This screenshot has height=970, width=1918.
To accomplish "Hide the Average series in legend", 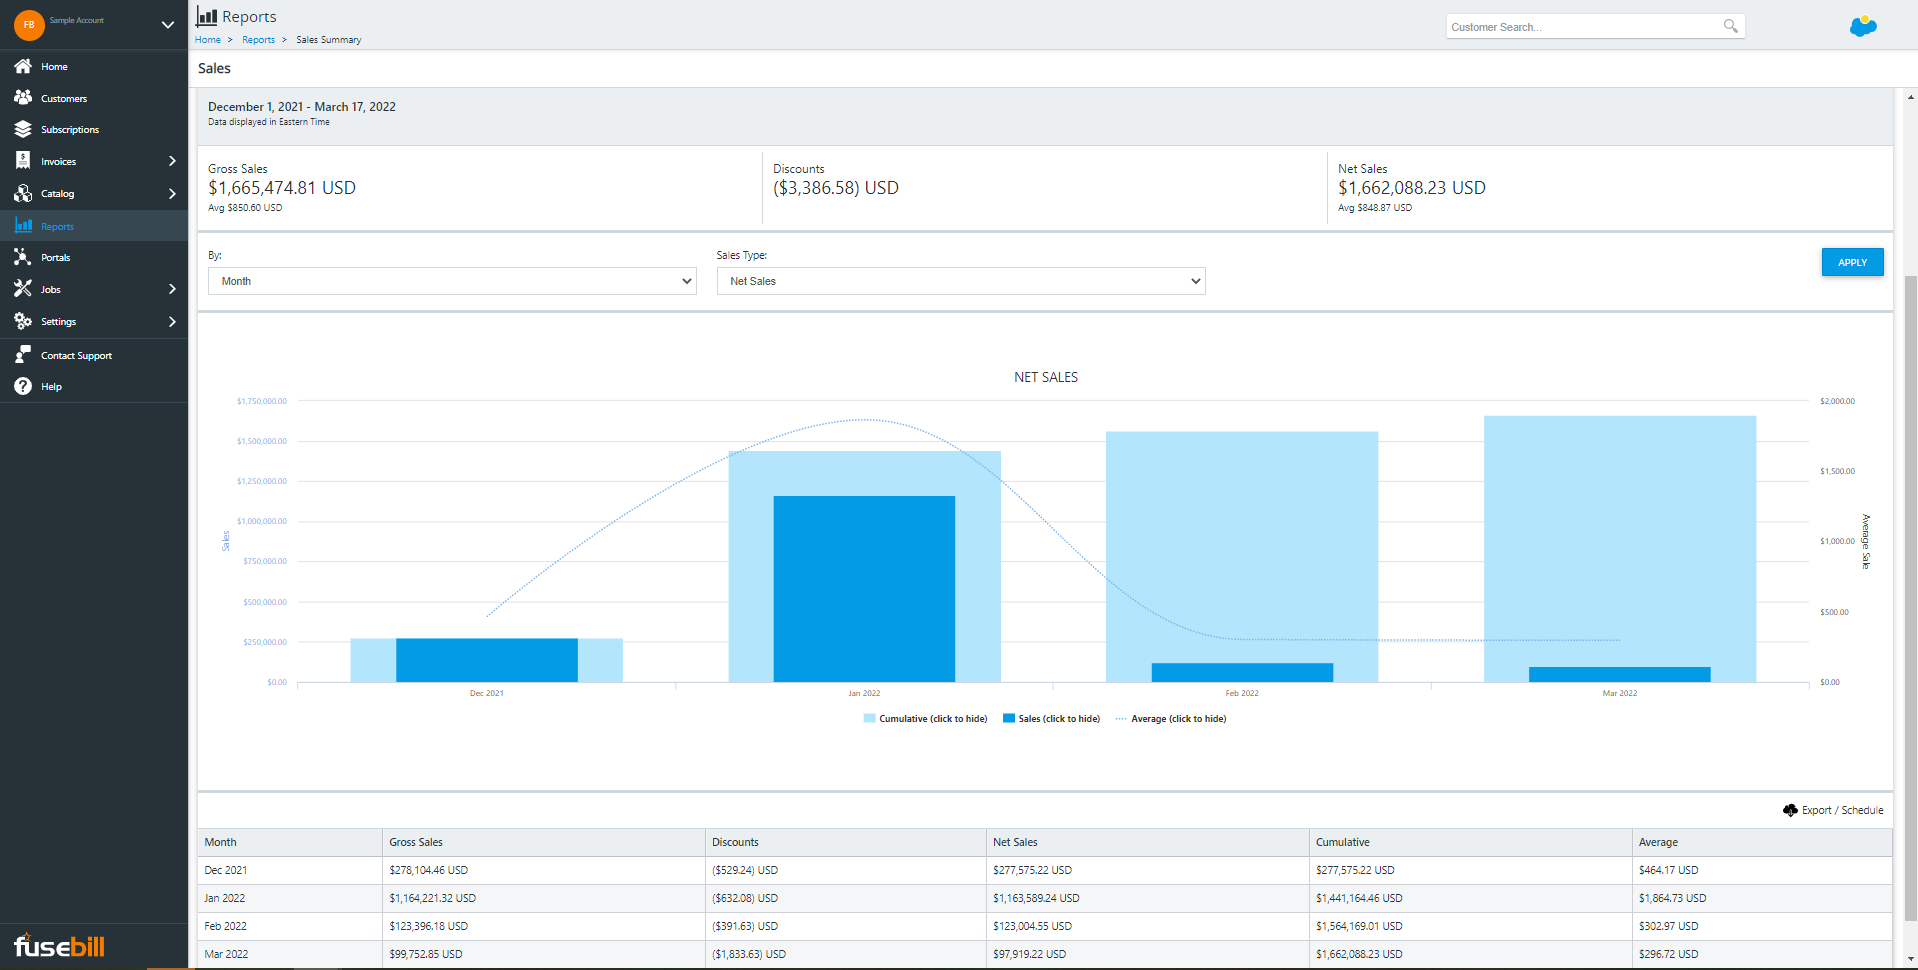I will click(x=1171, y=719).
